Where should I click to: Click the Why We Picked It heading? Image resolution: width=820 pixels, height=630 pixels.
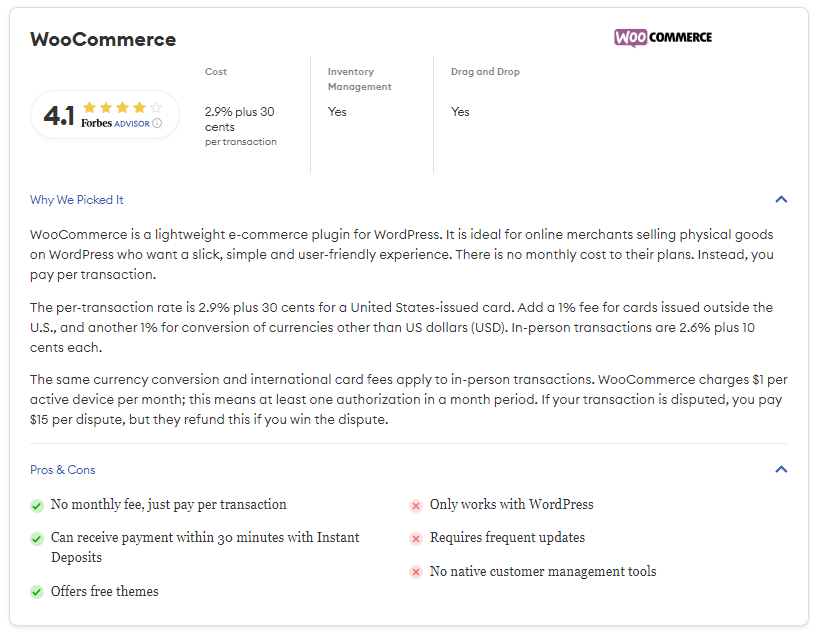(x=76, y=200)
